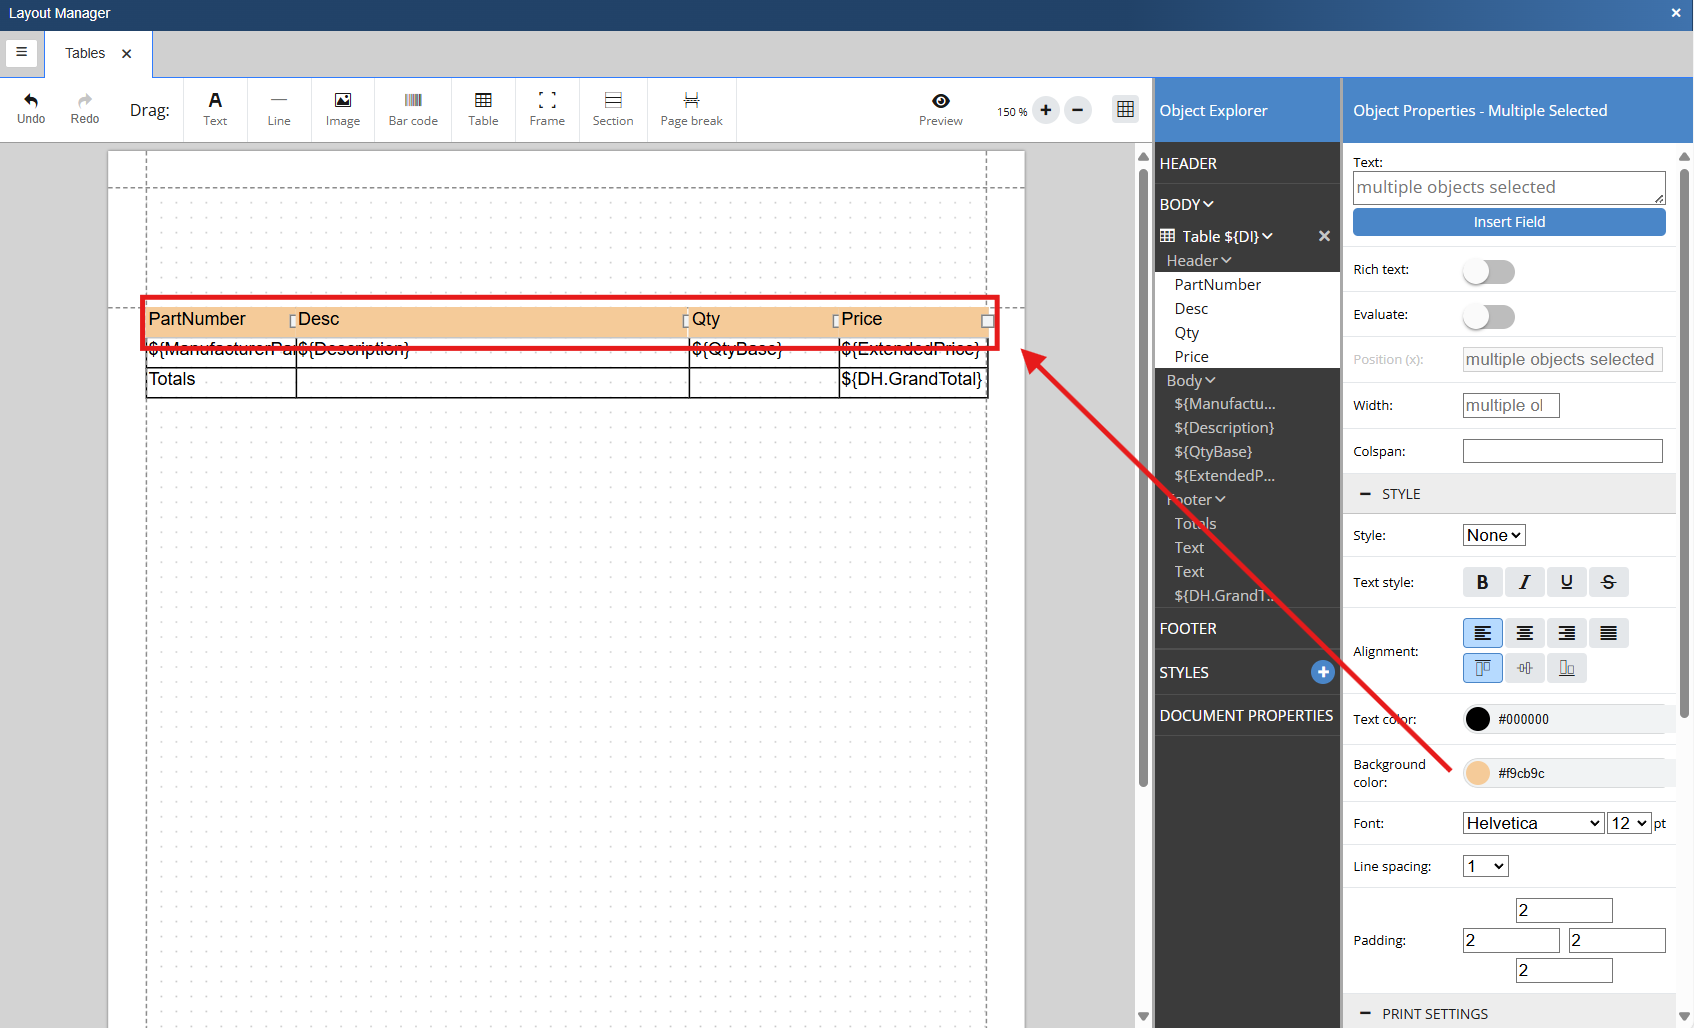Switch to the Tables tab
The width and height of the screenshot is (1694, 1028).
pyautogui.click(x=85, y=54)
